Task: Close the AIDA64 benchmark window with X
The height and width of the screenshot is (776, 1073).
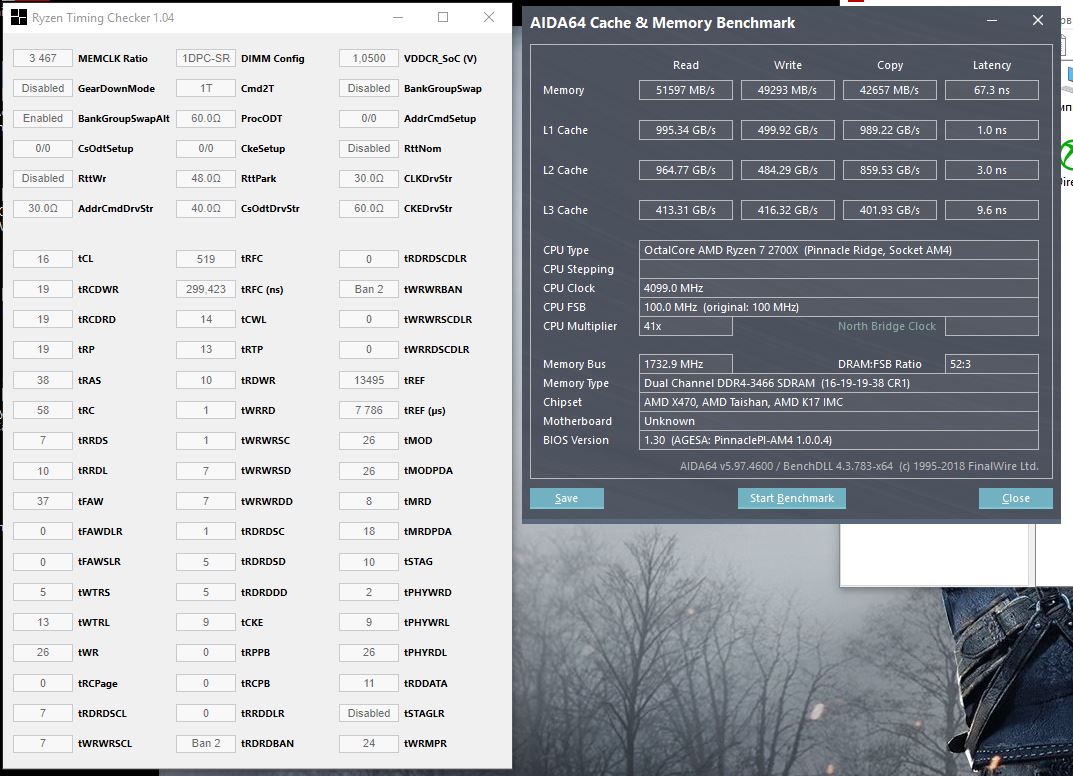Action: (x=1037, y=21)
